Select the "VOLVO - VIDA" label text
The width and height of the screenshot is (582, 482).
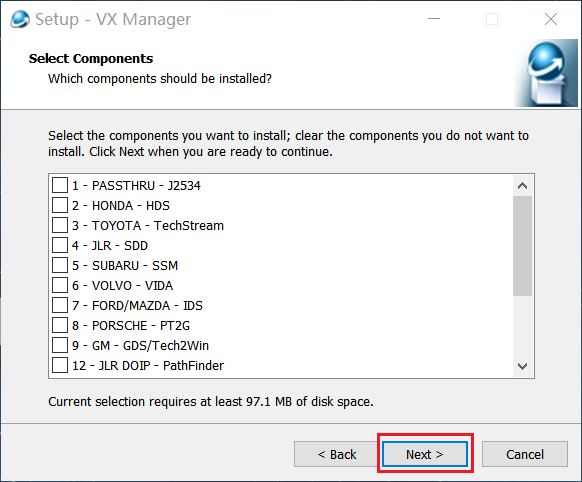pos(133,285)
